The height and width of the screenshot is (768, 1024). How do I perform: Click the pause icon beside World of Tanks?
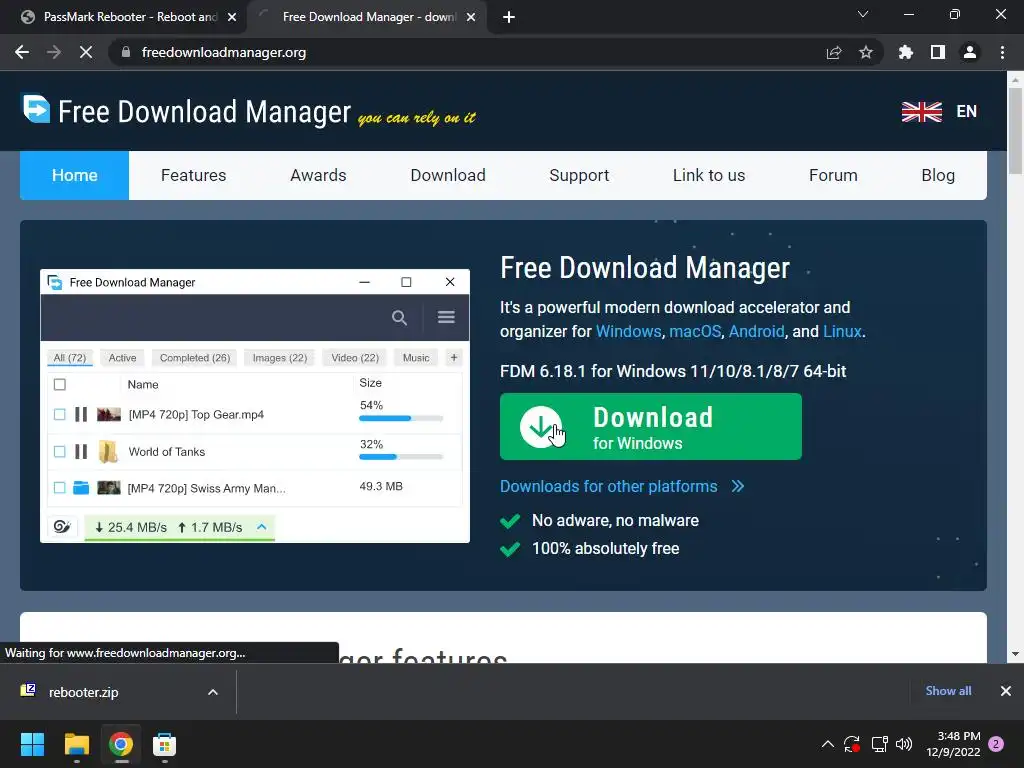81,451
